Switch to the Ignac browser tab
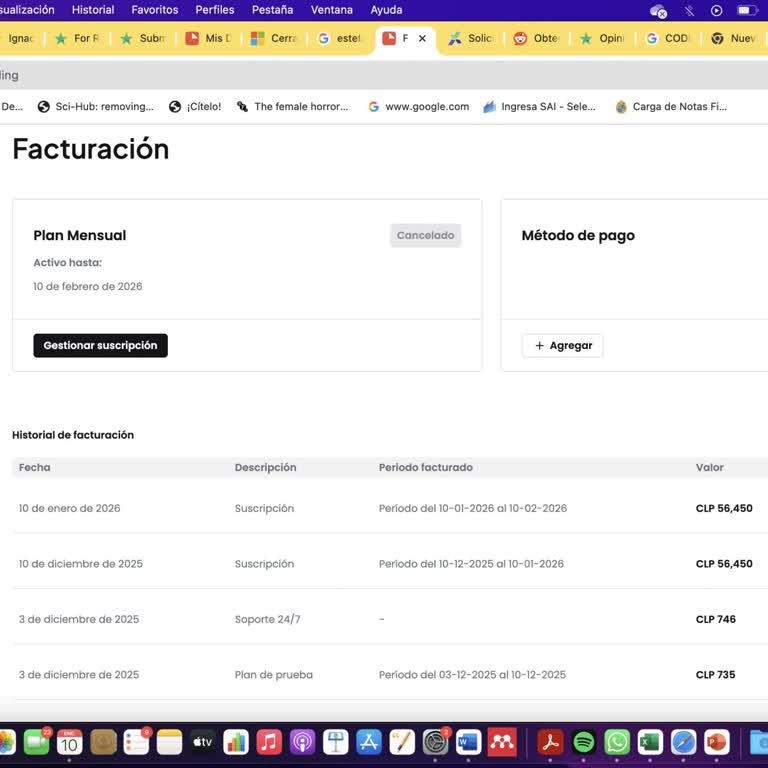 pyautogui.click(x=21, y=38)
